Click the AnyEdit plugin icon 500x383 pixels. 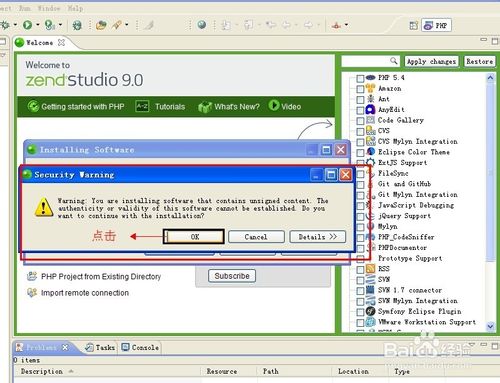(370, 109)
